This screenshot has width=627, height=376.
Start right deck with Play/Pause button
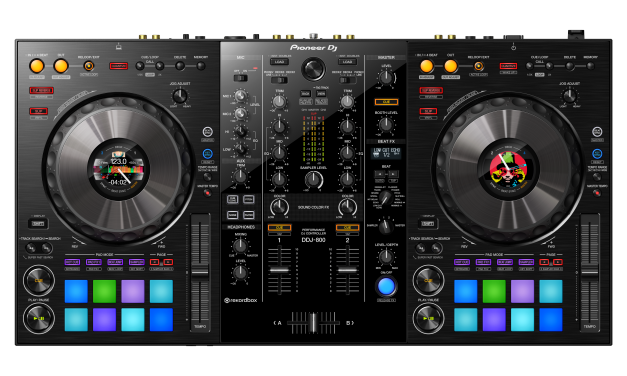(428, 318)
